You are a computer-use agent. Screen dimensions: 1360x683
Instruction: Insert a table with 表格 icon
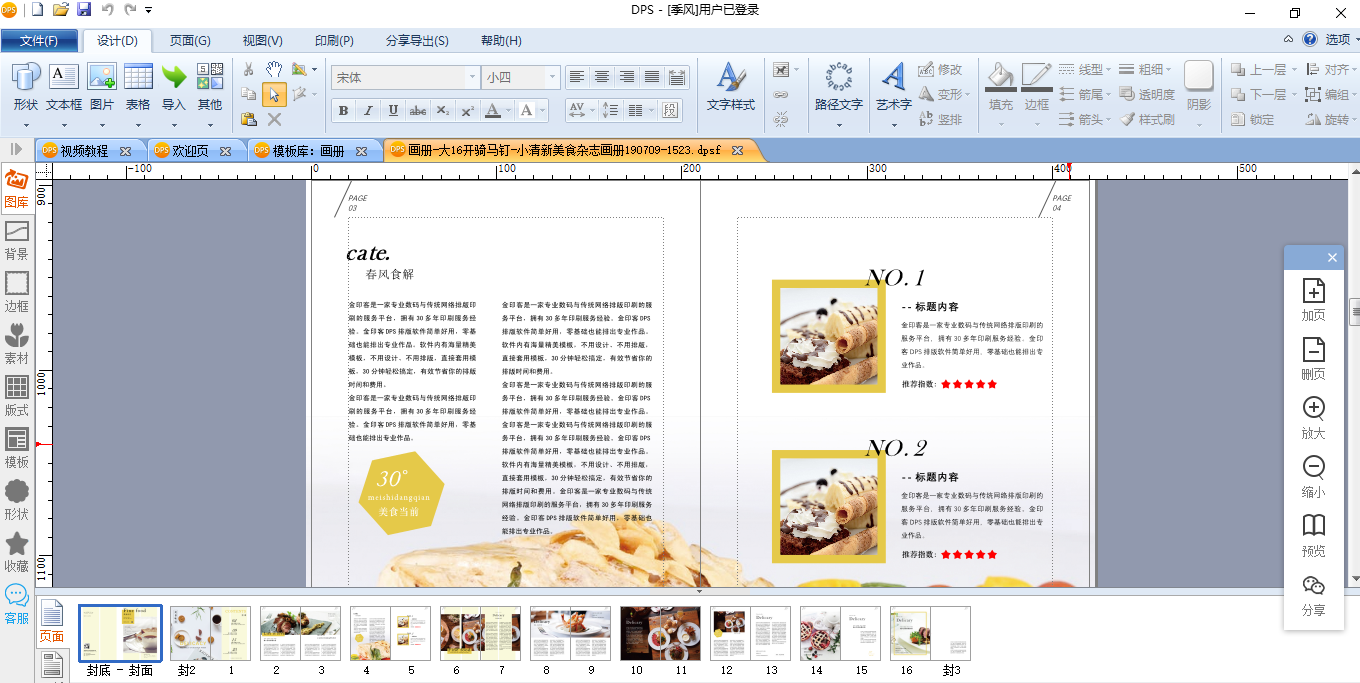click(138, 87)
